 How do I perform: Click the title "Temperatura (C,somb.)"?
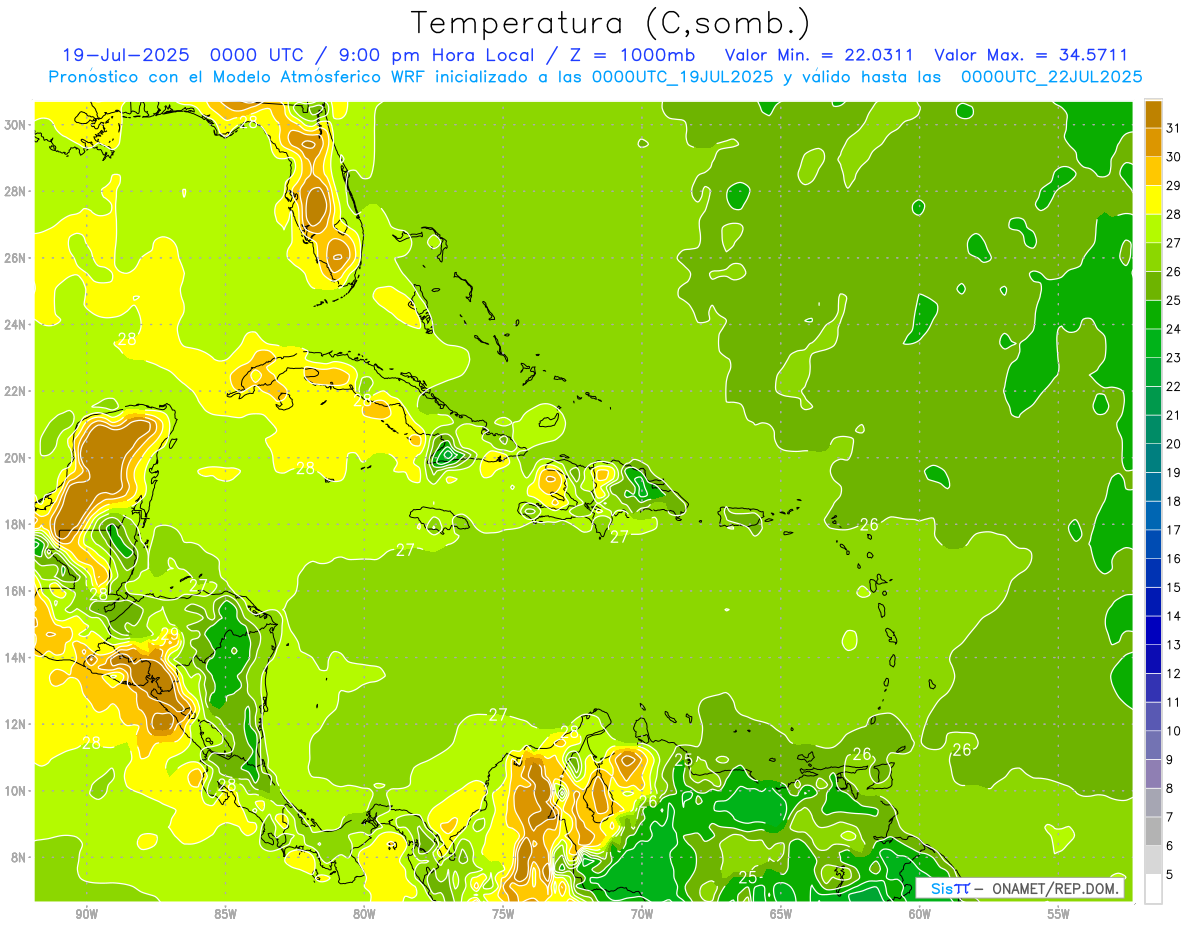pyautogui.click(x=610, y=23)
